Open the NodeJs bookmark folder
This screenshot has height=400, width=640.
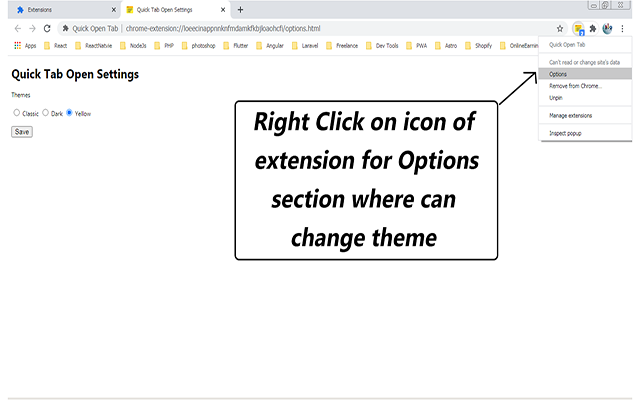click(133, 46)
